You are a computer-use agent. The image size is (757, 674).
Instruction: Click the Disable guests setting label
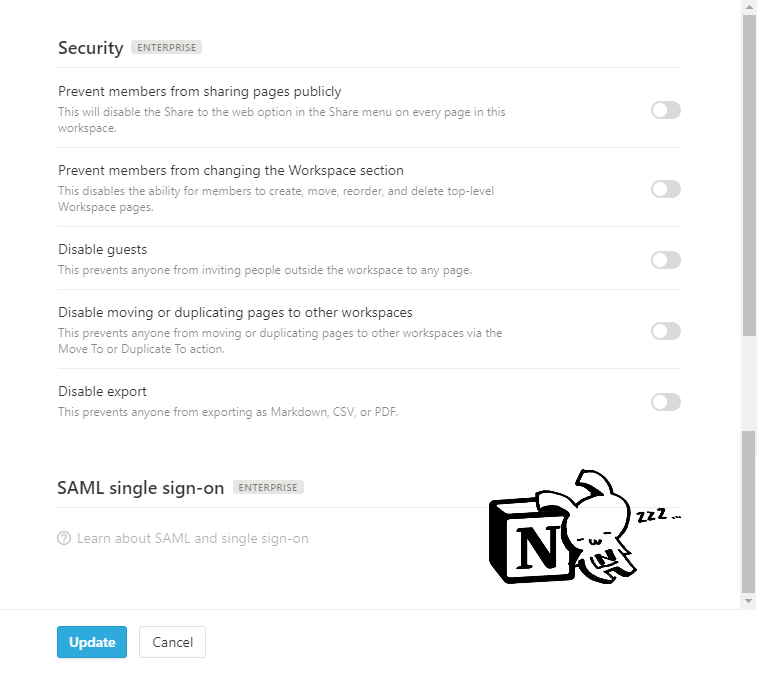tap(102, 249)
